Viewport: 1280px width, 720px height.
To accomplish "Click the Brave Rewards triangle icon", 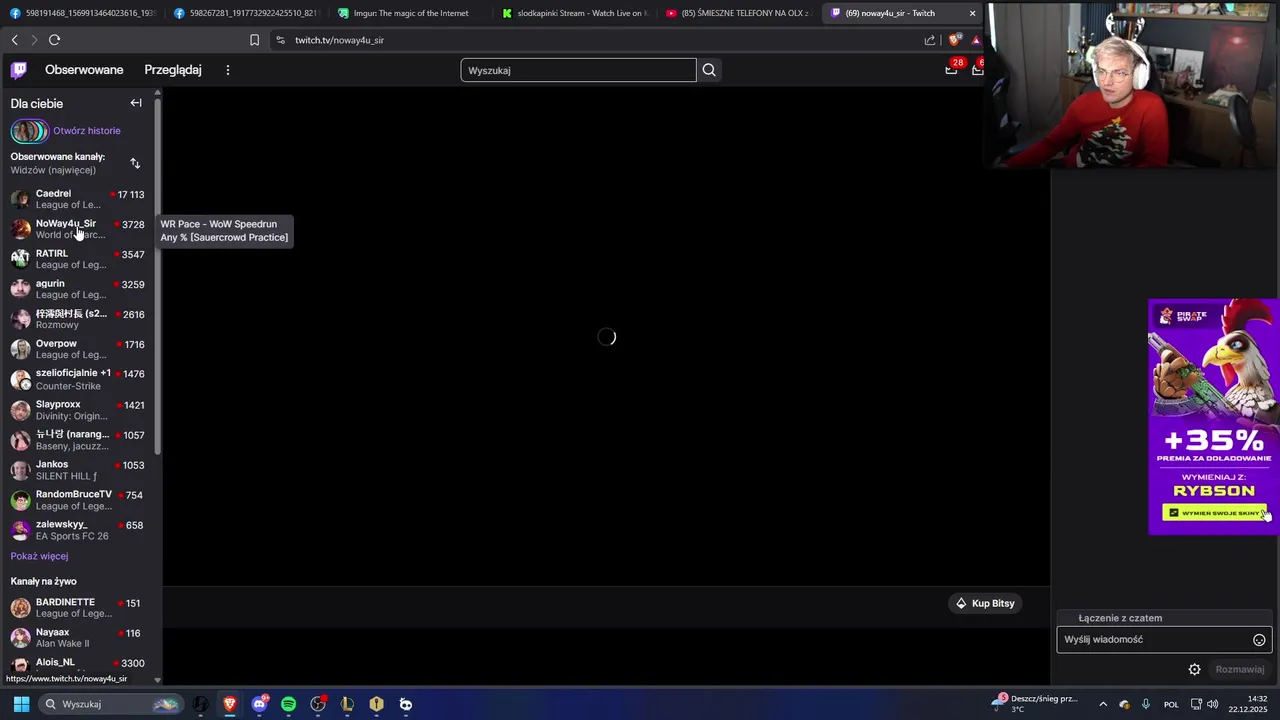I will (x=976, y=40).
